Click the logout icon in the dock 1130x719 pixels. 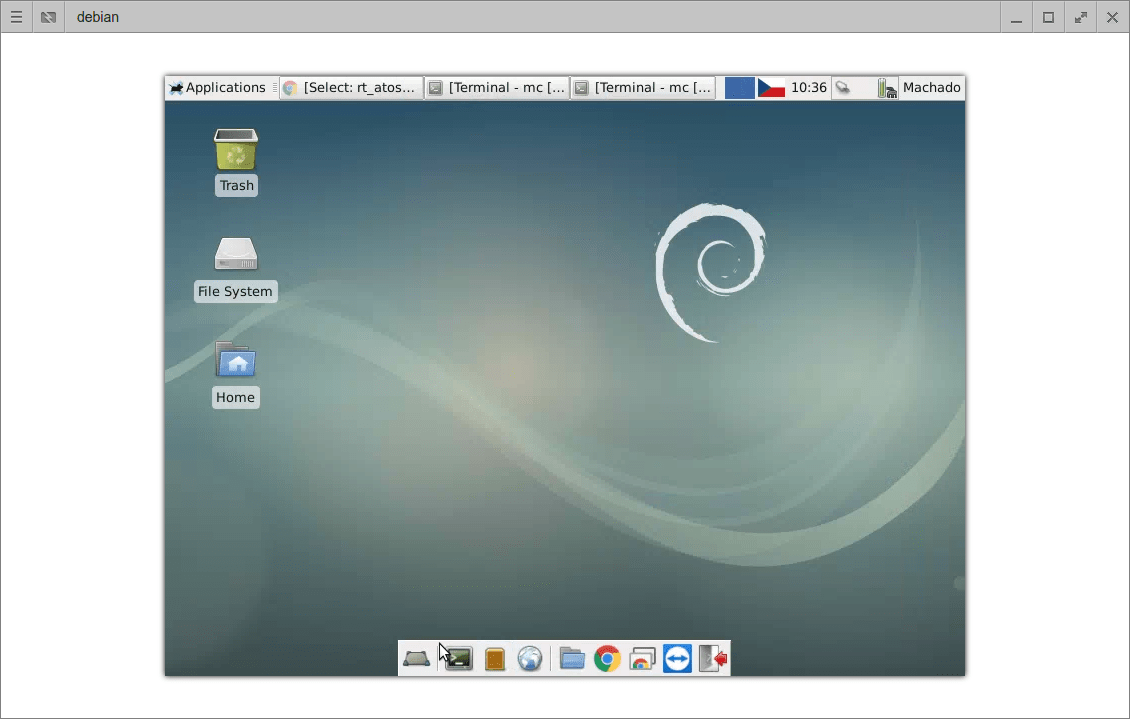(x=713, y=658)
